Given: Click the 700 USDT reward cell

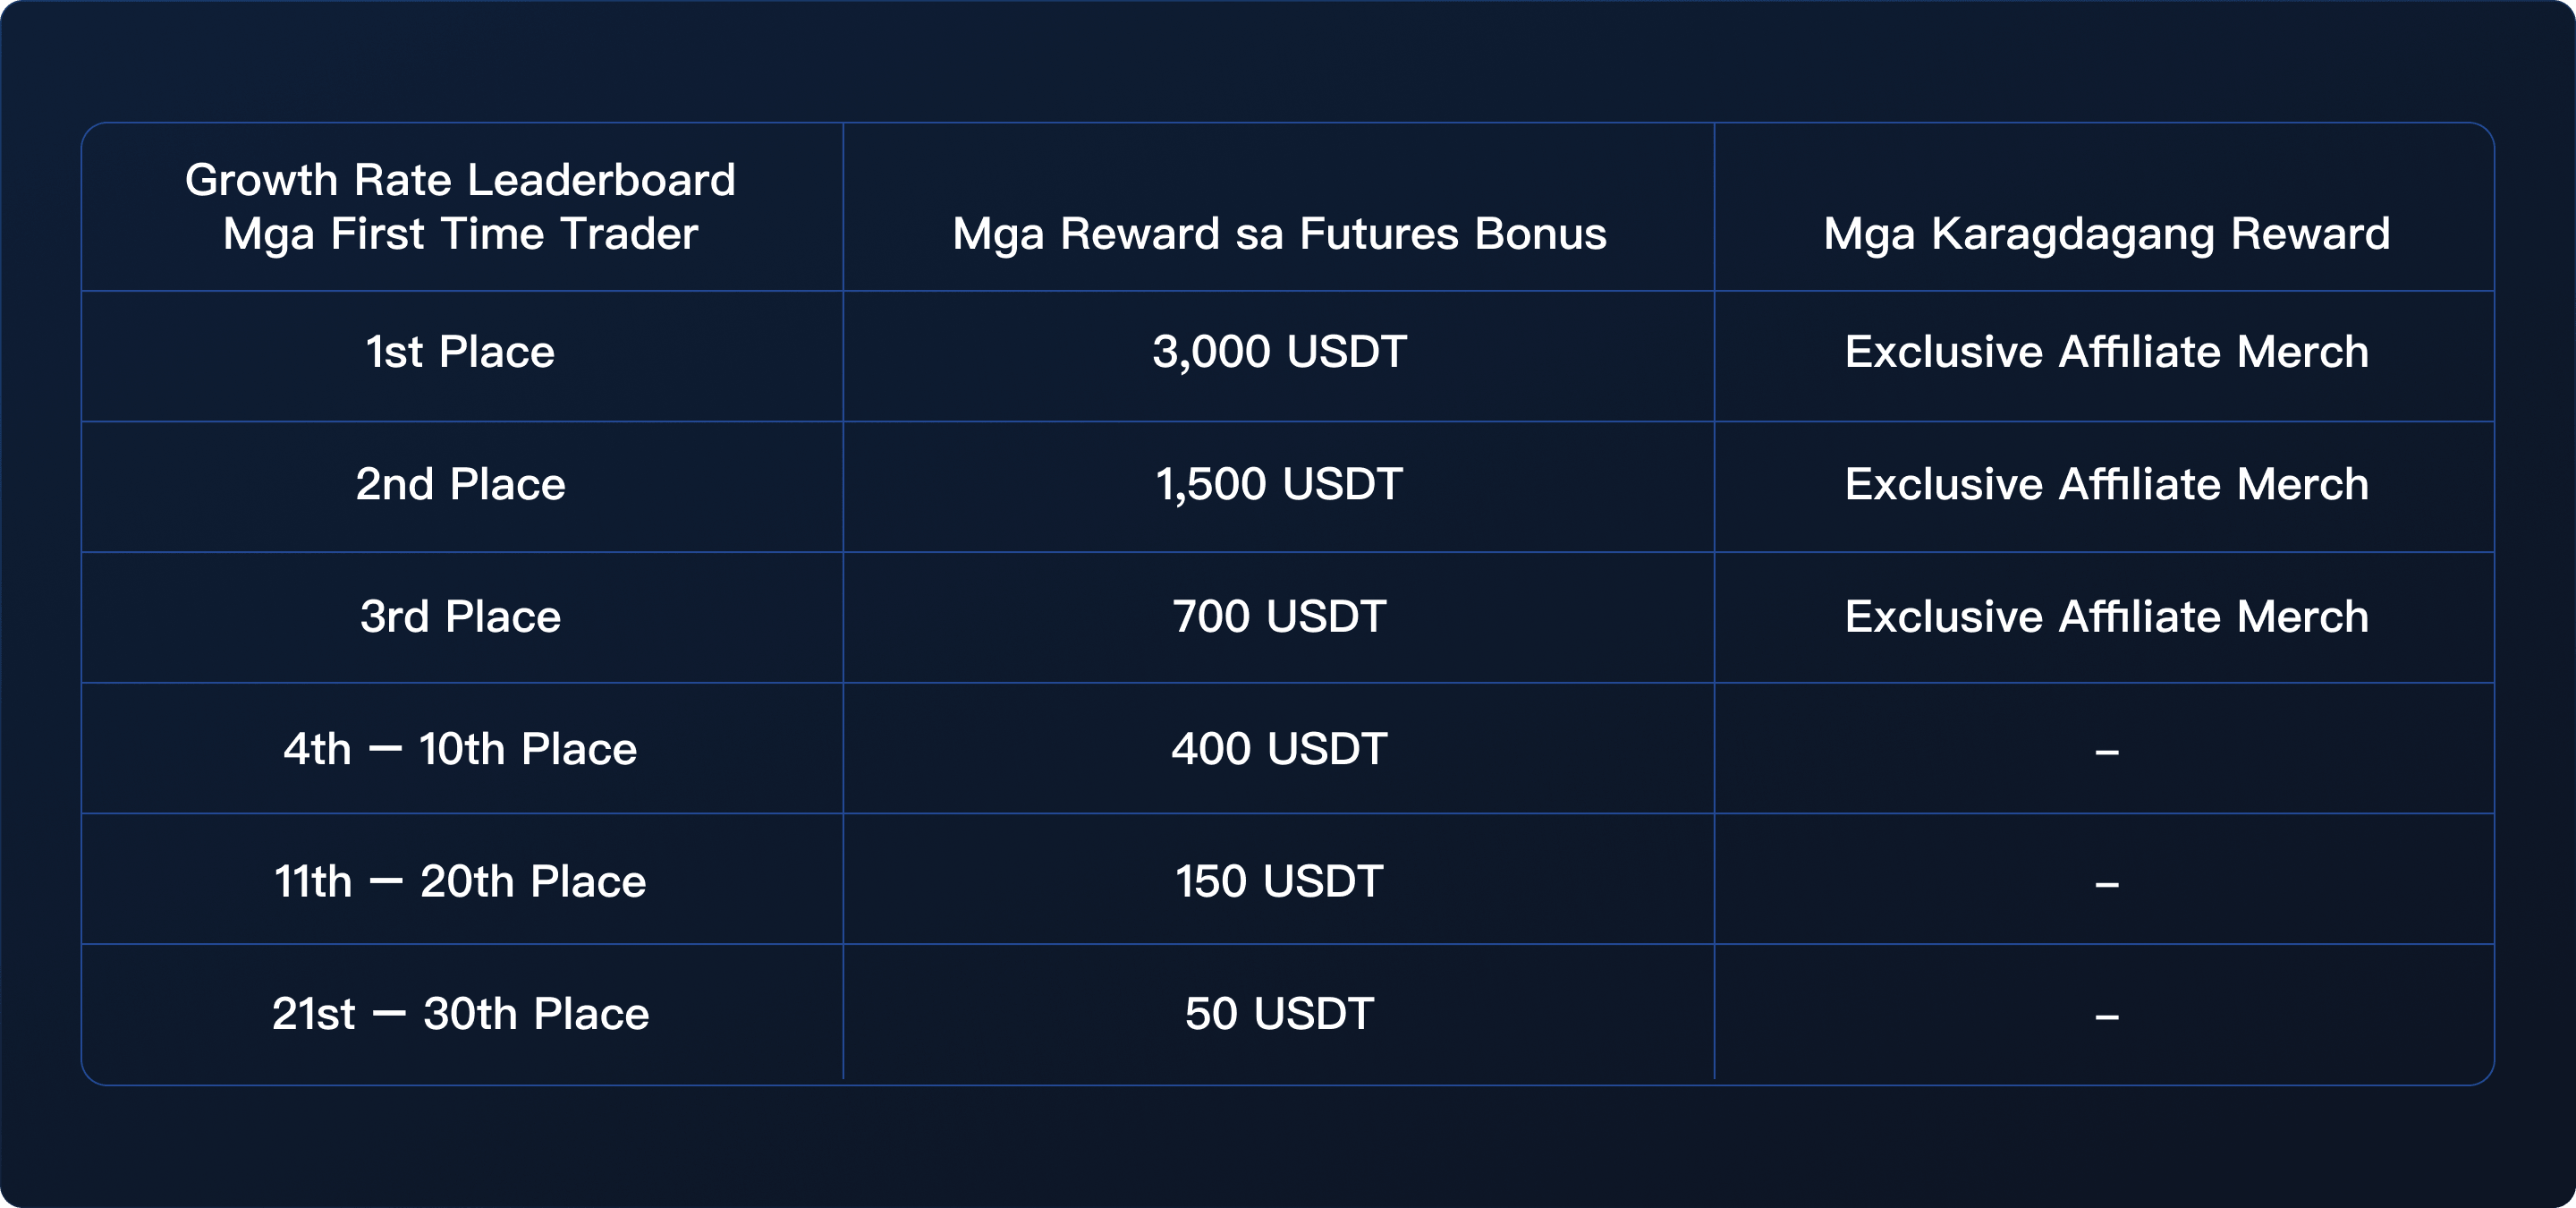Looking at the screenshot, I should pos(1279,617).
